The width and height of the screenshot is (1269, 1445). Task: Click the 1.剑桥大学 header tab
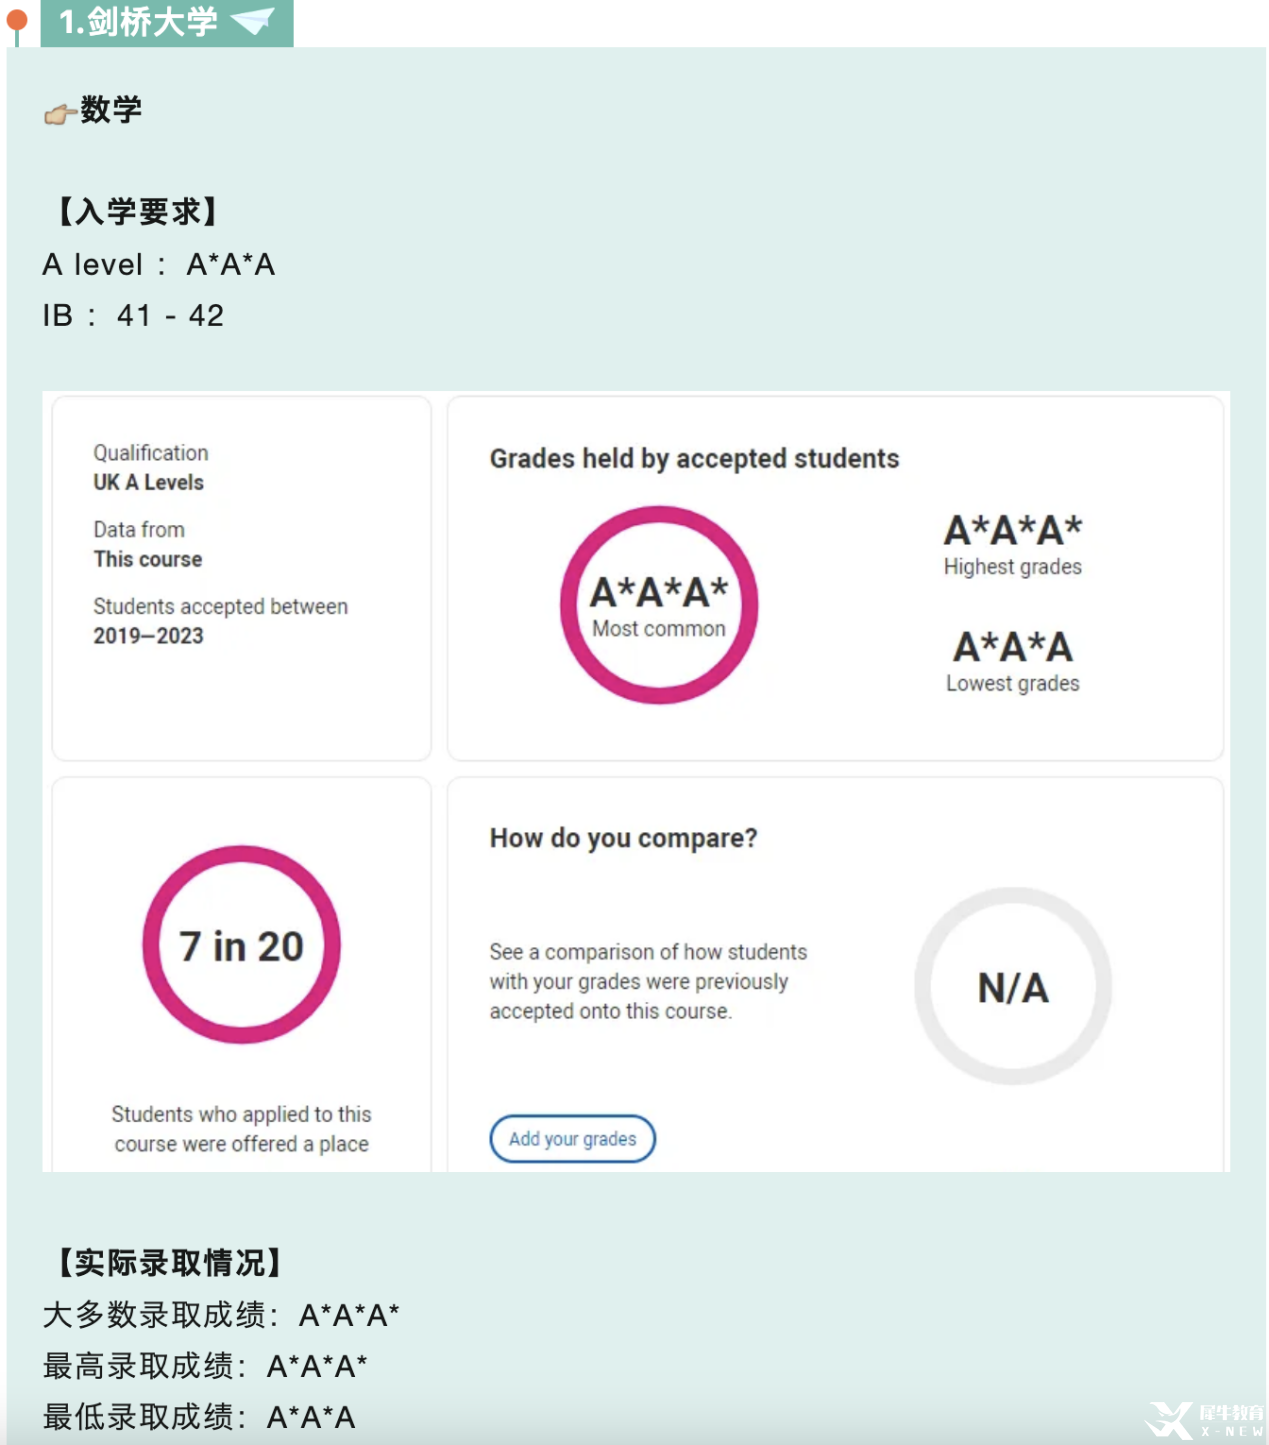point(167,22)
